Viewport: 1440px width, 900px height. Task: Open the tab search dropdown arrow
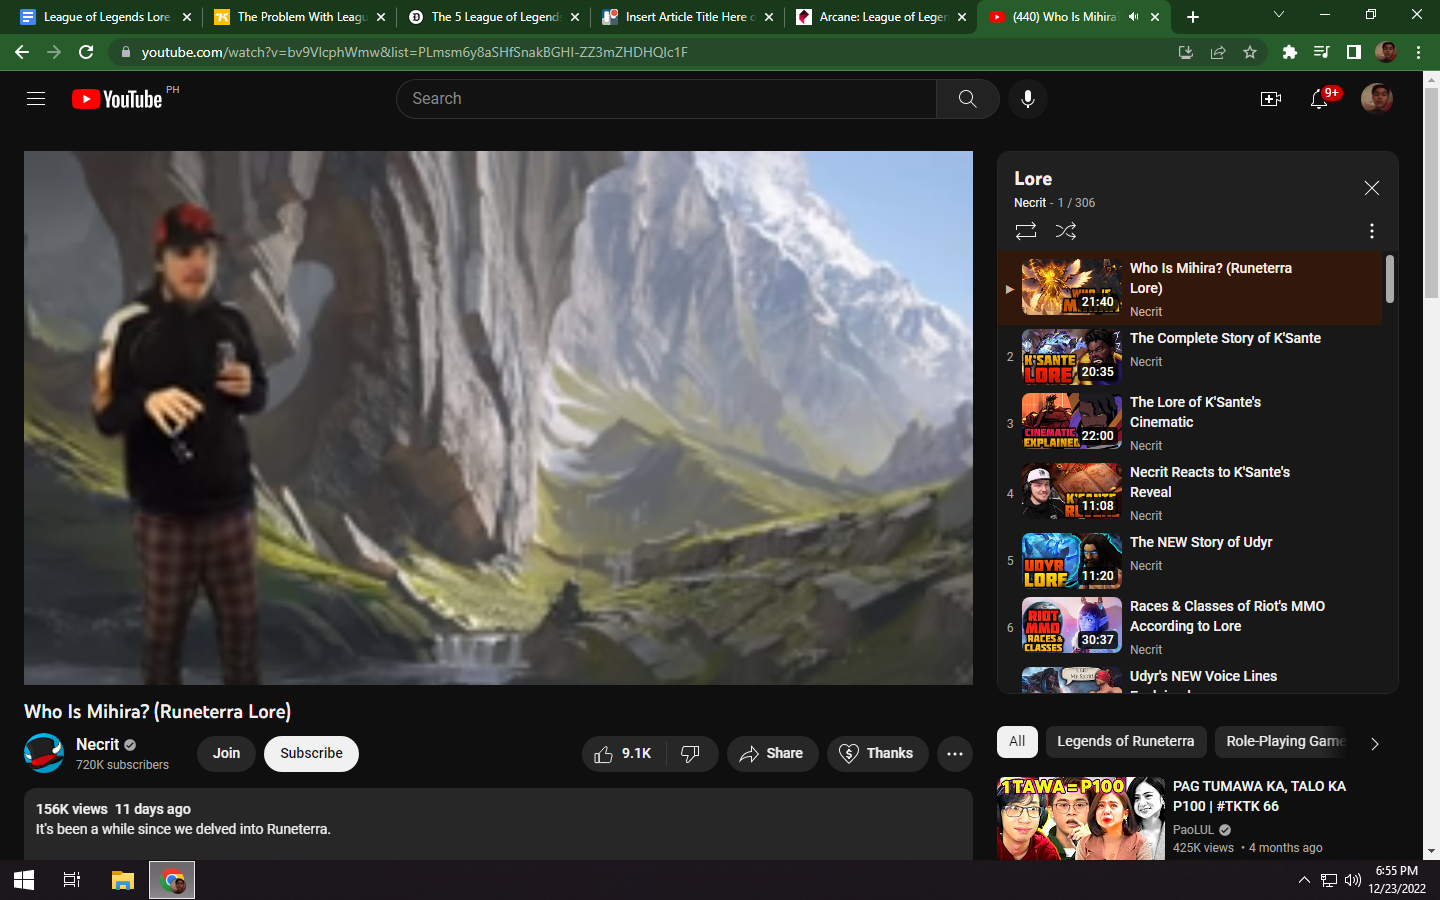1278,15
